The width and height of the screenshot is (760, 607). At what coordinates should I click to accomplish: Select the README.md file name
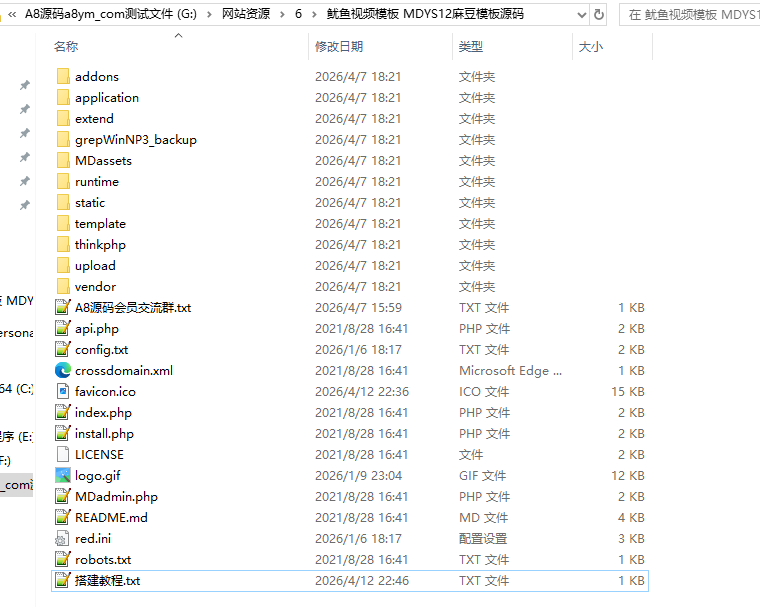tap(111, 518)
